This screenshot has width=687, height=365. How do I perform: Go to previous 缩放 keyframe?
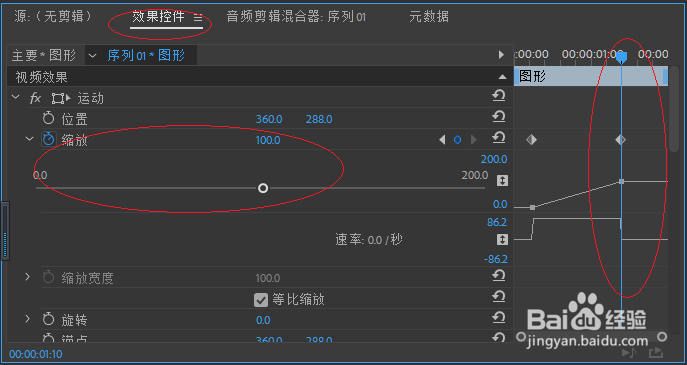pyautogui.click(x=442, y=140)
